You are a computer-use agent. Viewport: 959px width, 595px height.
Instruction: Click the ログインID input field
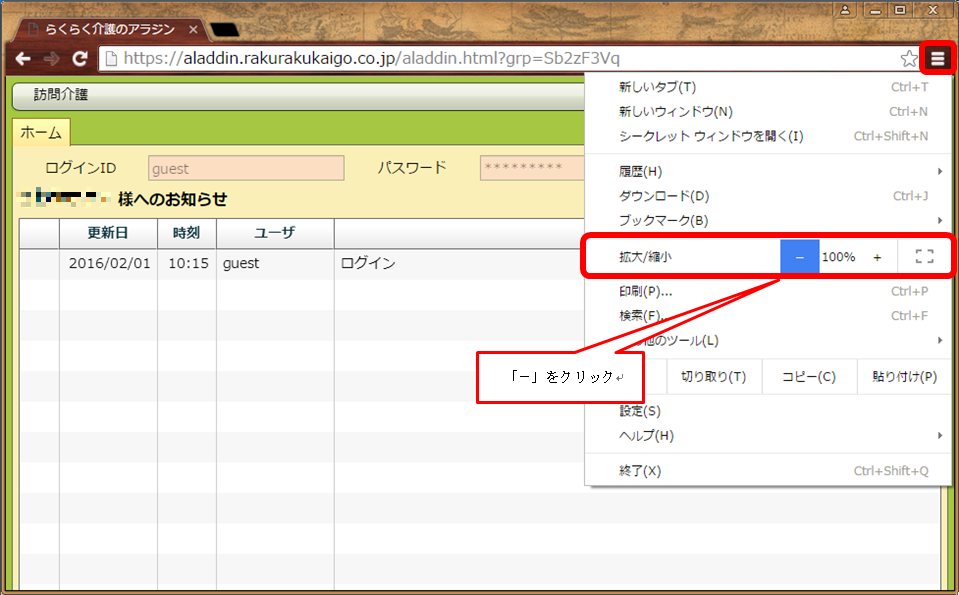(x=246, y=168)
